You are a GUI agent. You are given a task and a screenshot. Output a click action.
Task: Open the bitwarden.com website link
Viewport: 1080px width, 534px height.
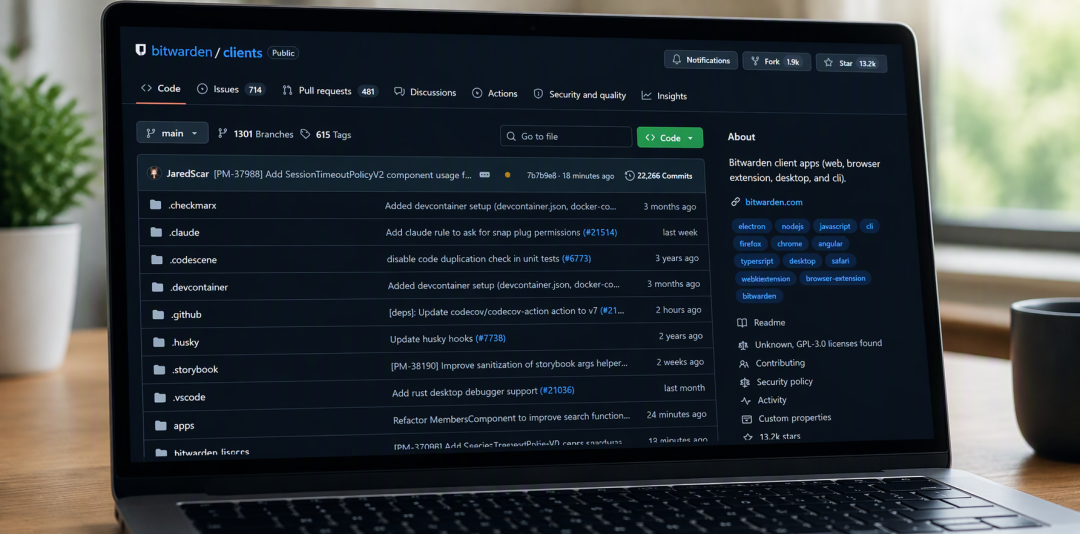773,202
